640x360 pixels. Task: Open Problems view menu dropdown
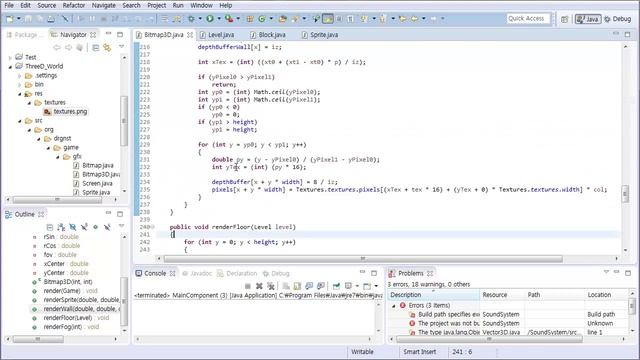tap(606, 273)
